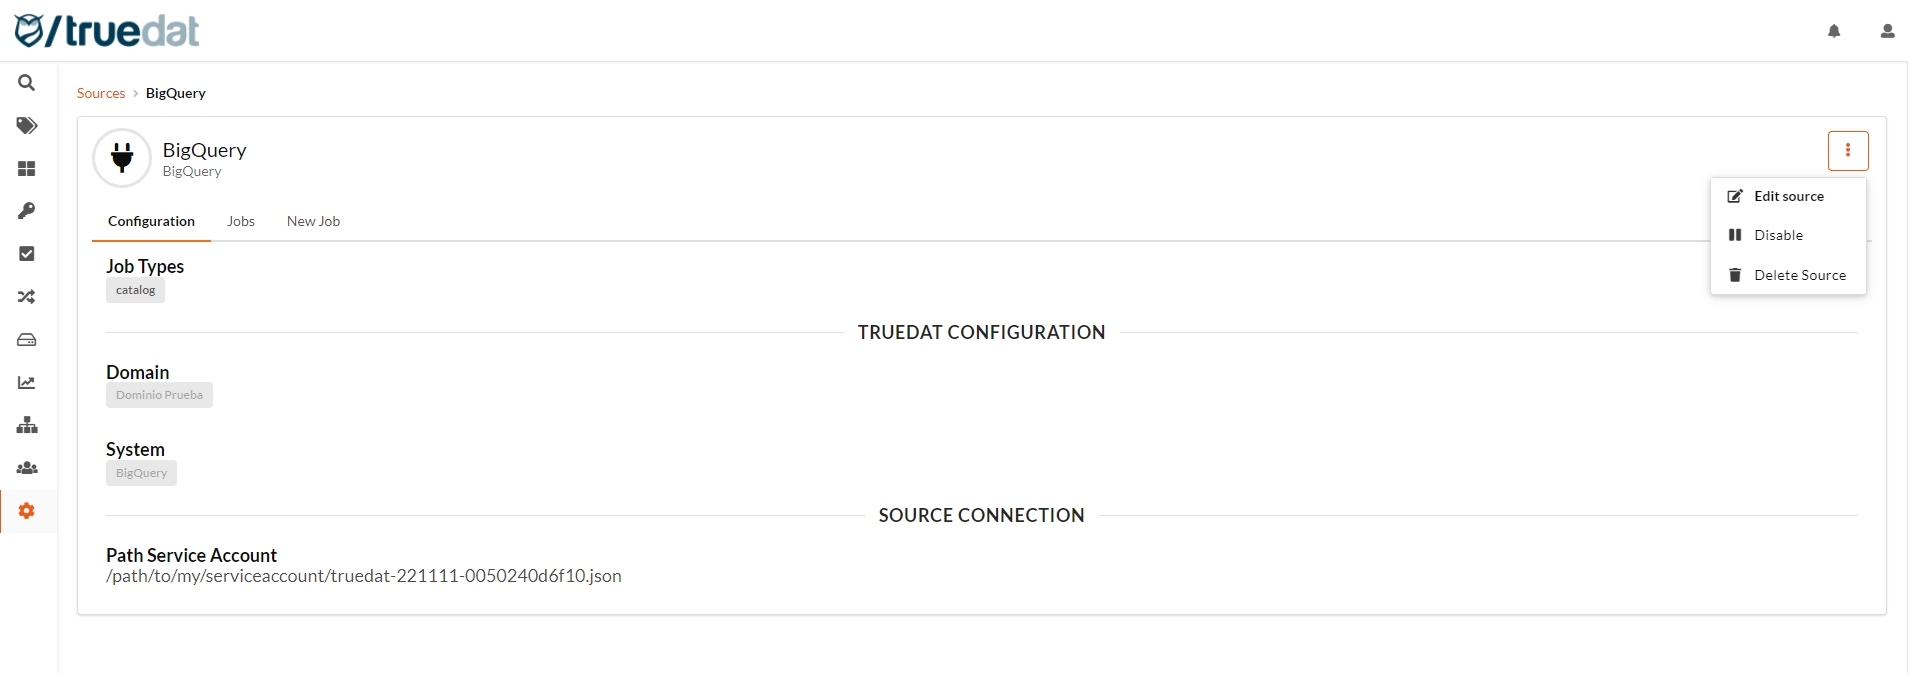Image resolution: width=1908 pixels, height=673 pixels.
Task: Switch to the Jobs tab
Action: [241, 222]
